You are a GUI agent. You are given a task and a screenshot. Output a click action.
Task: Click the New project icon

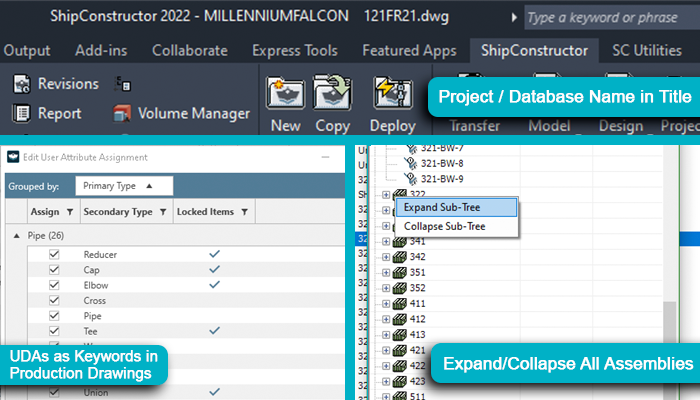point(286,93)
